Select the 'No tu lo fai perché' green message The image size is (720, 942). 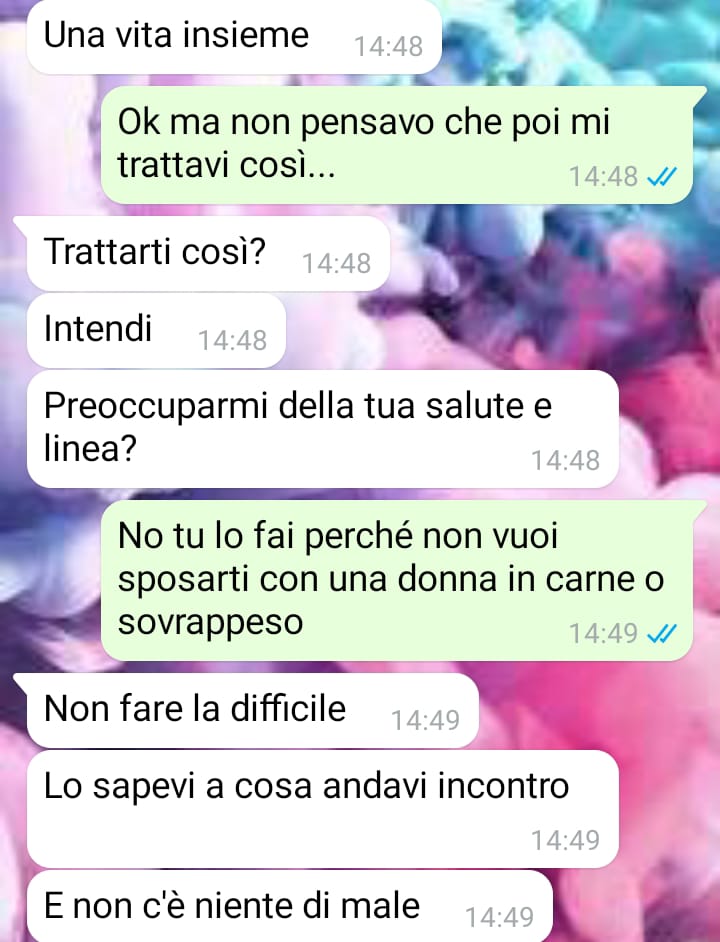[x=397, y=580]
